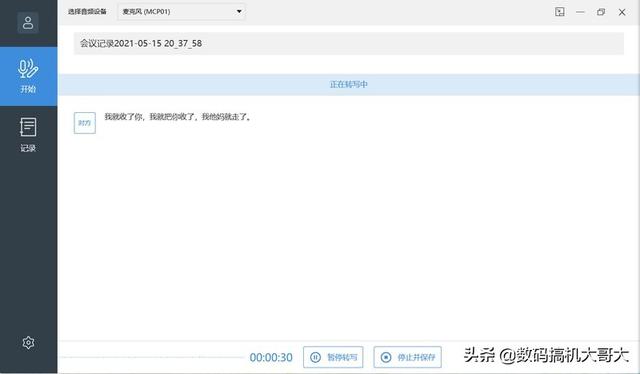This screenshot has height=374, width=640.
Task: Open the 麦克风 (MCP01) device dropdown
Action: (181, 11)
